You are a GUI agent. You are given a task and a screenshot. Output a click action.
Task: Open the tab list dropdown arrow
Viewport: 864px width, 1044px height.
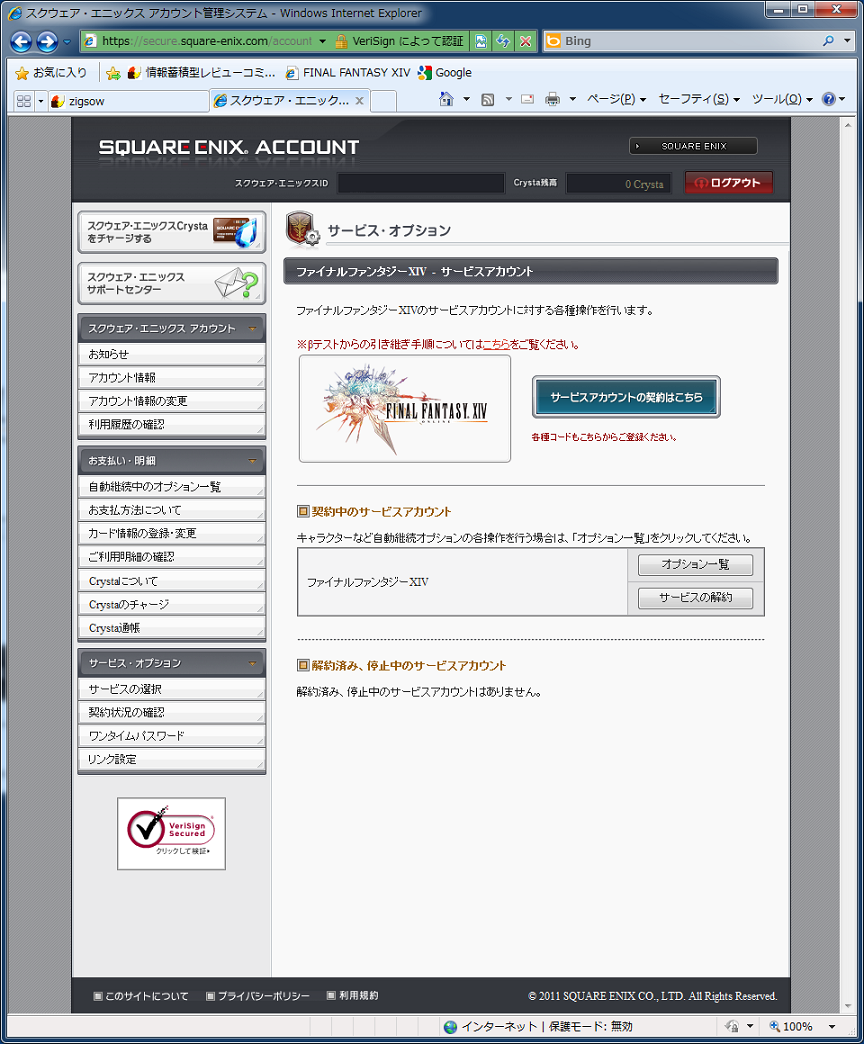click(41, 101)
